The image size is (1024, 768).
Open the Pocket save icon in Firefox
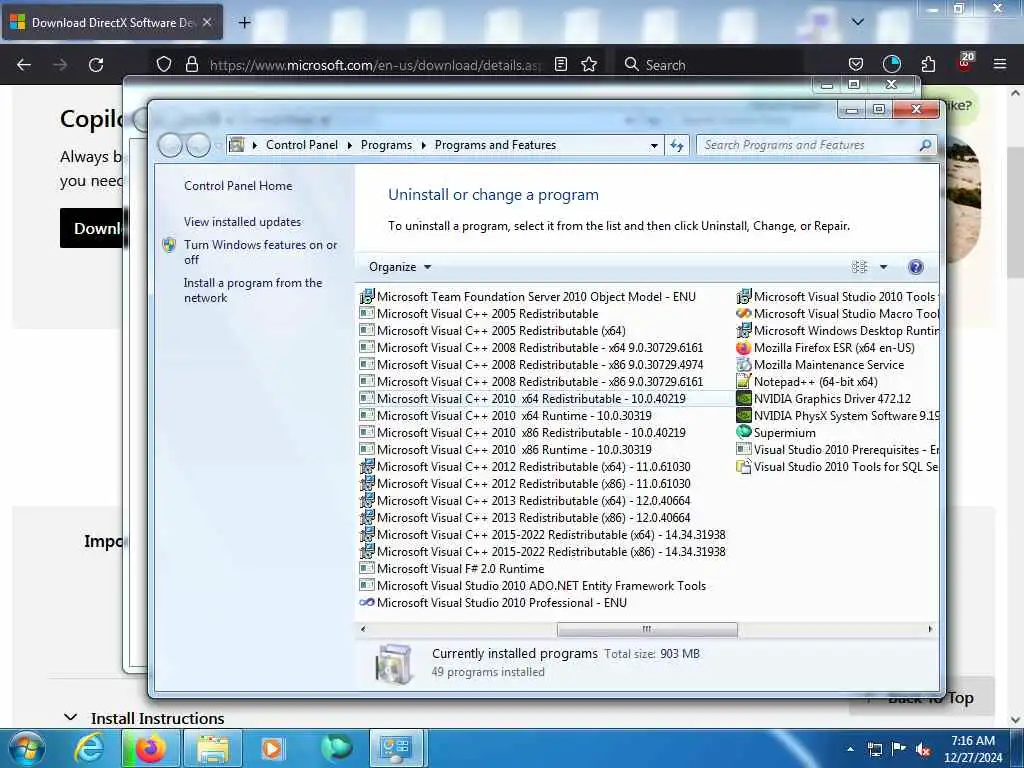tap(856, 64)
